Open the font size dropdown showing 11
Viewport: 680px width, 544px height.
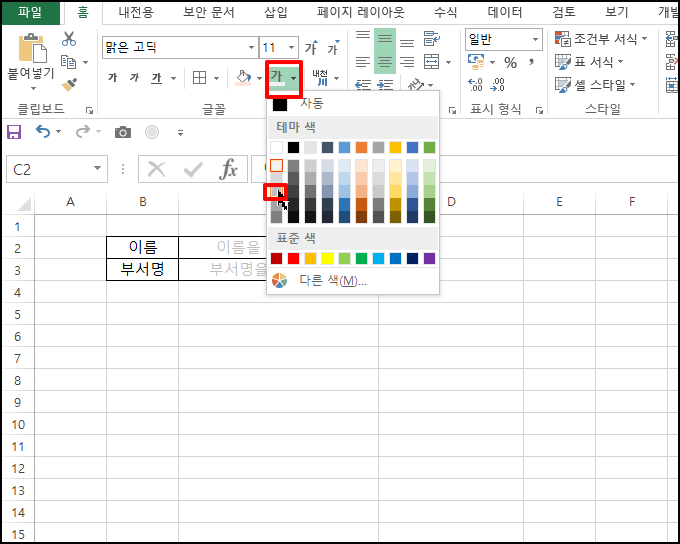[x=291, y=47]
